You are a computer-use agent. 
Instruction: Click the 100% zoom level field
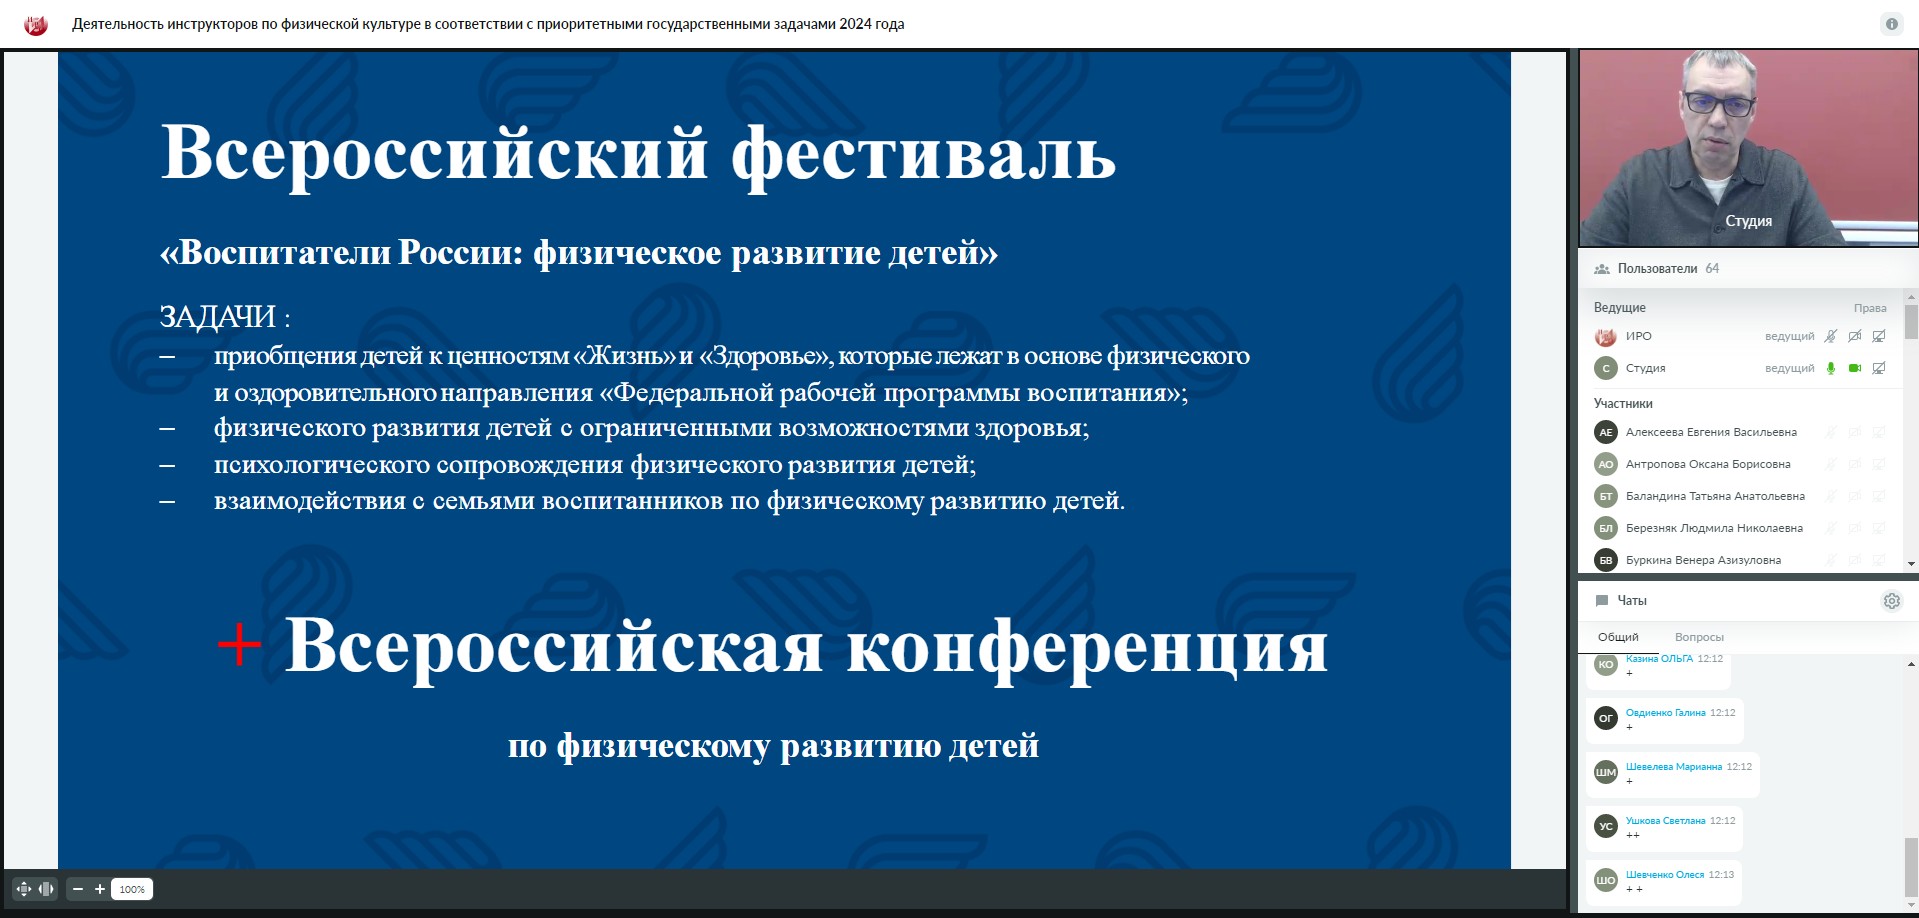132,889
